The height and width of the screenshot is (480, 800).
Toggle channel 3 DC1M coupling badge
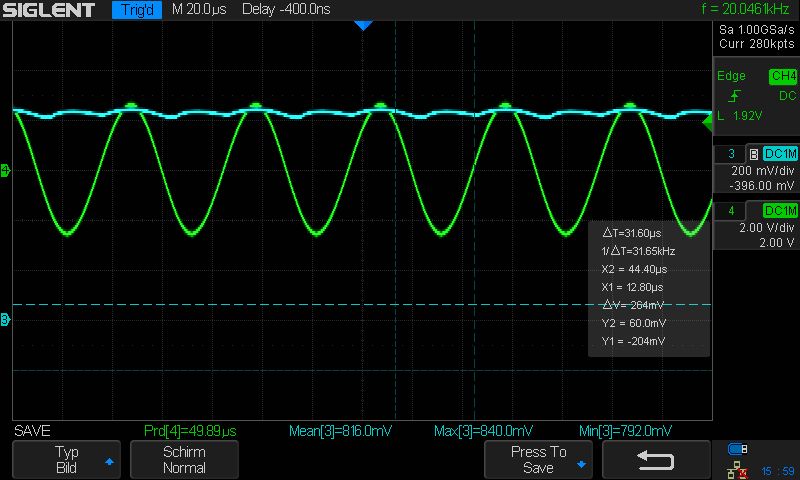pos(780,154)
